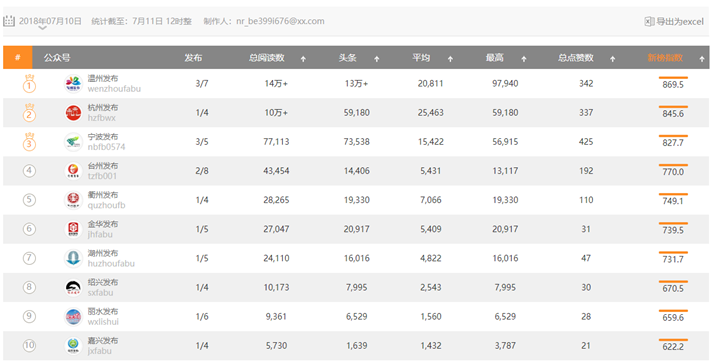Sort by 最高 column arrow

click(523, 59)
